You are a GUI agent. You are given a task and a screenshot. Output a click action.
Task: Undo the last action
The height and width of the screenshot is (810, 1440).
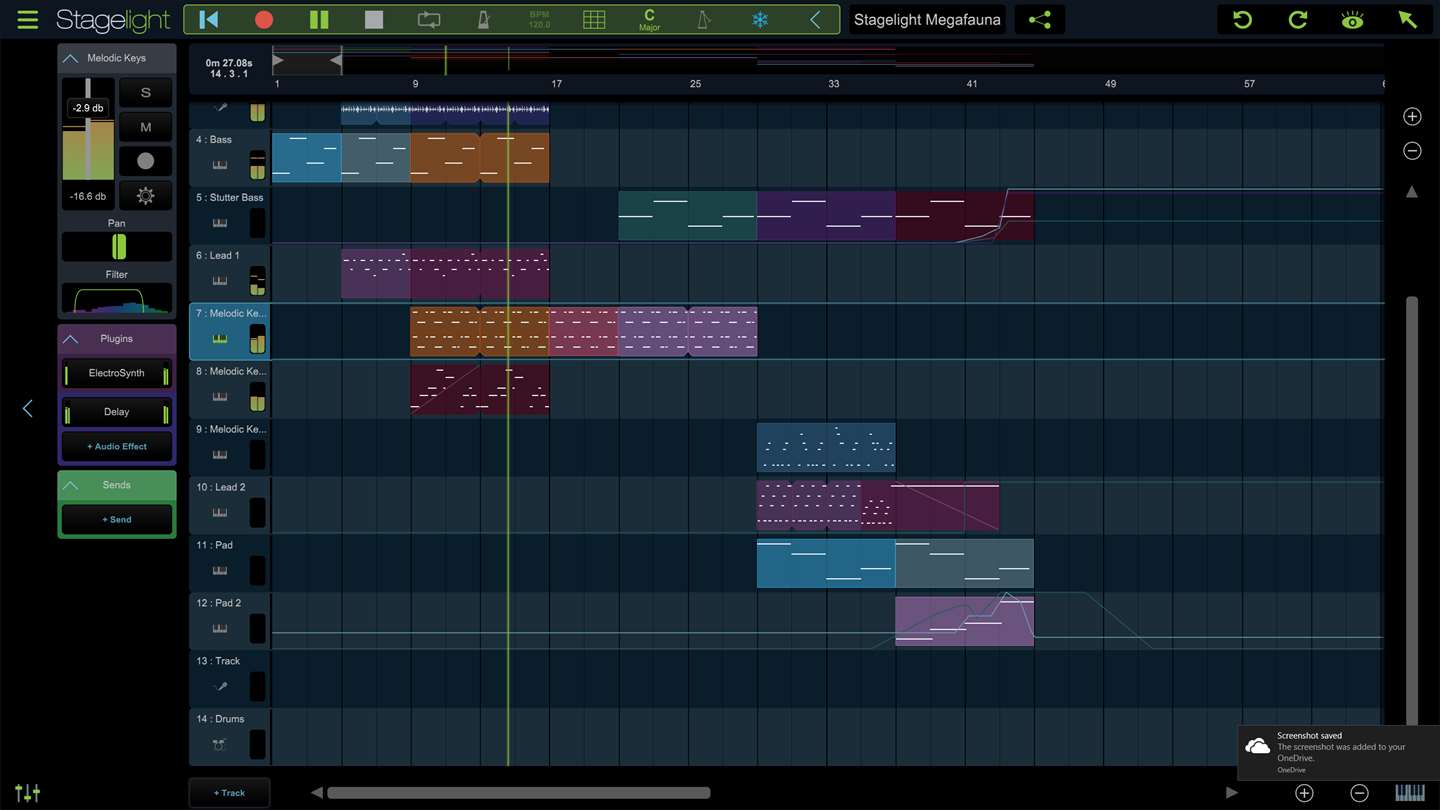click(1243, 20)
